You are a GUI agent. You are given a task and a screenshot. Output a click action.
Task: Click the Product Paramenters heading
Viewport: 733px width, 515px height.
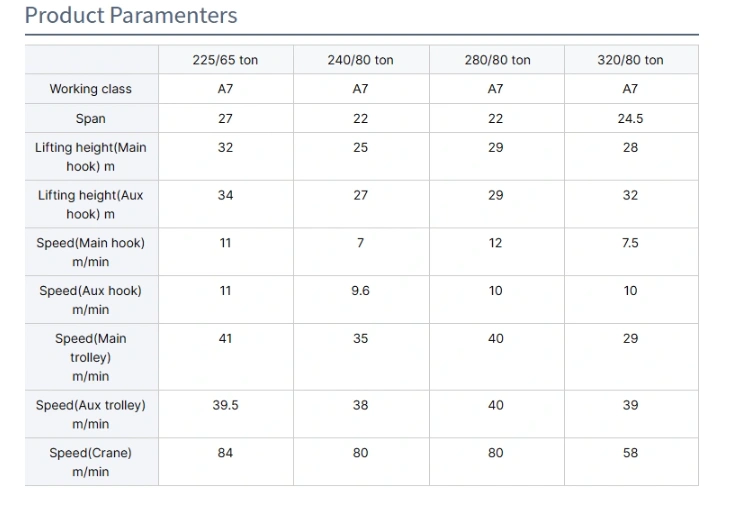pos(131,16)
